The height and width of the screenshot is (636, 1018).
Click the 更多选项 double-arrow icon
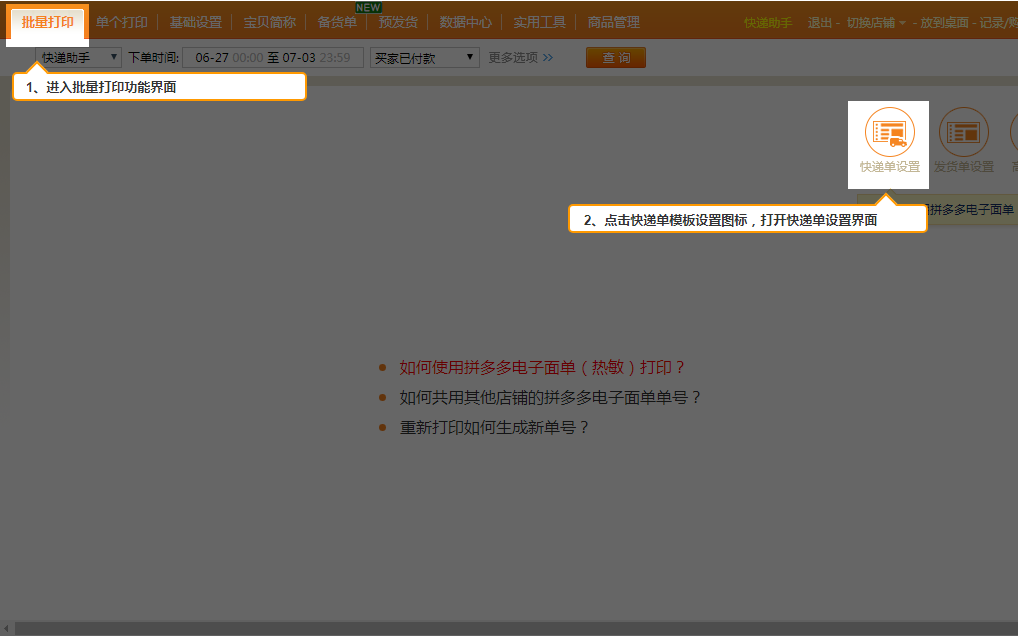pos(547,58)
